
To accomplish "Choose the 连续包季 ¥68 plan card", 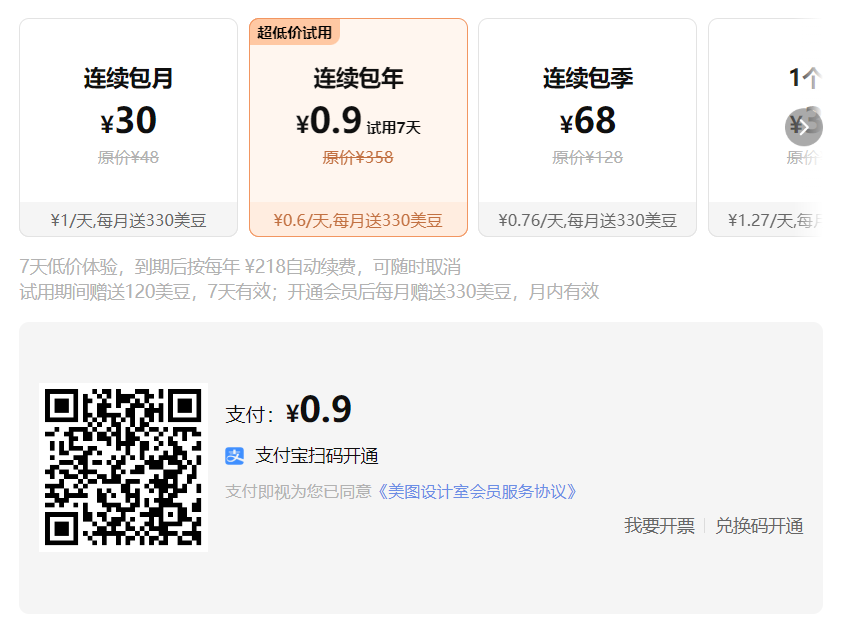I will (x=587, y=127).
